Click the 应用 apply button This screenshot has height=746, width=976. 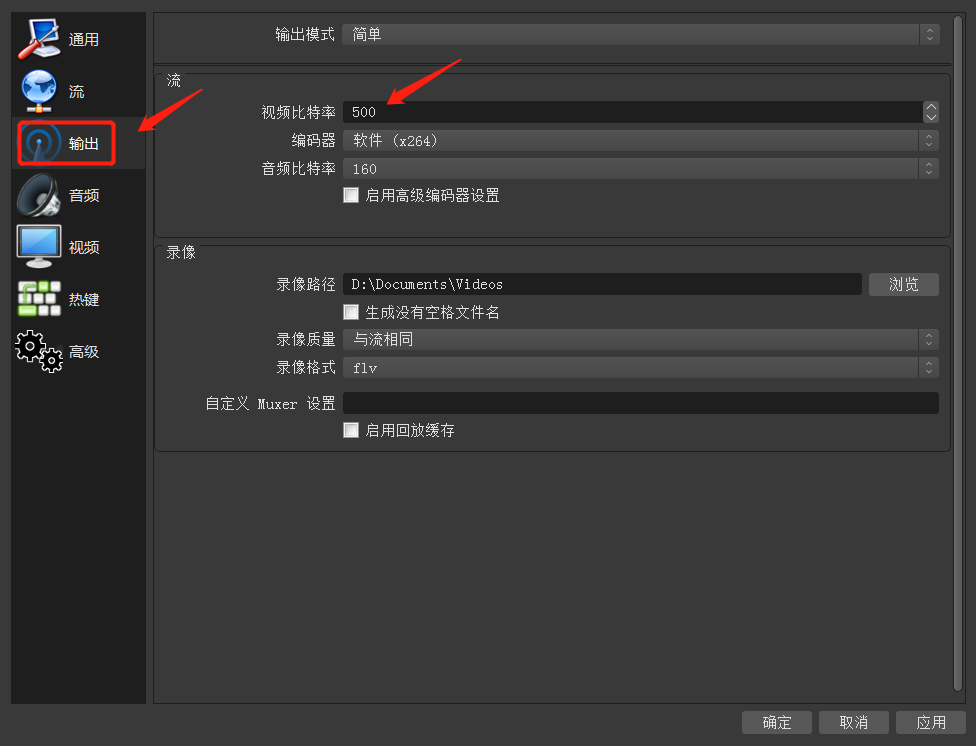pyautogui.click(x=930, y=722)
